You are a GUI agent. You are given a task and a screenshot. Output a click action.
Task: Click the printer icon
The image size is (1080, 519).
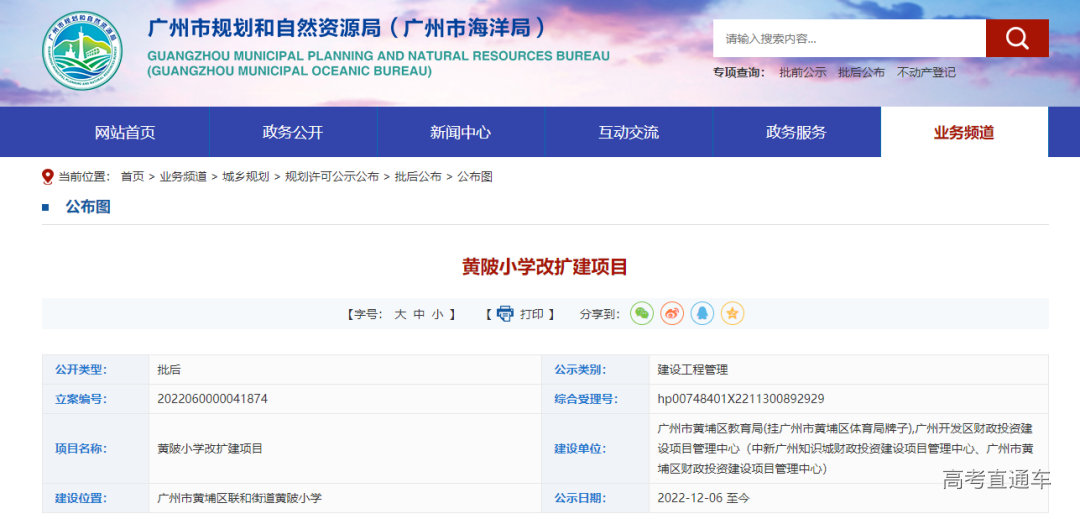coord(505,314)
